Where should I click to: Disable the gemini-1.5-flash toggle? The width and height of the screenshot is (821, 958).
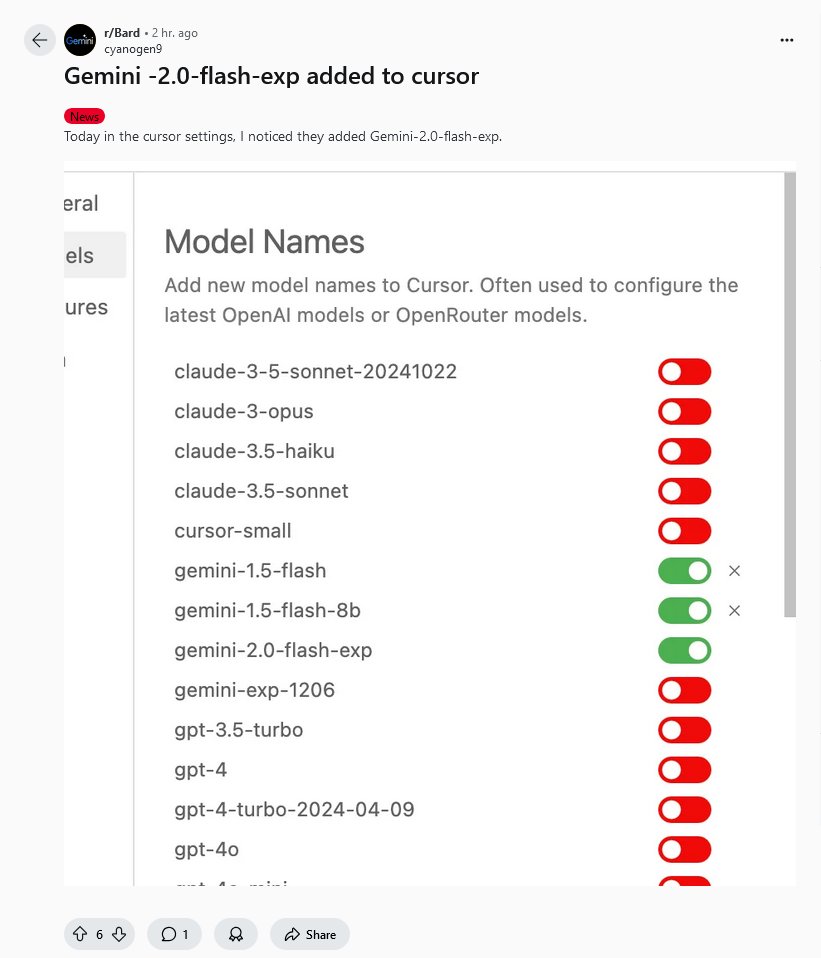pos(684,571)
